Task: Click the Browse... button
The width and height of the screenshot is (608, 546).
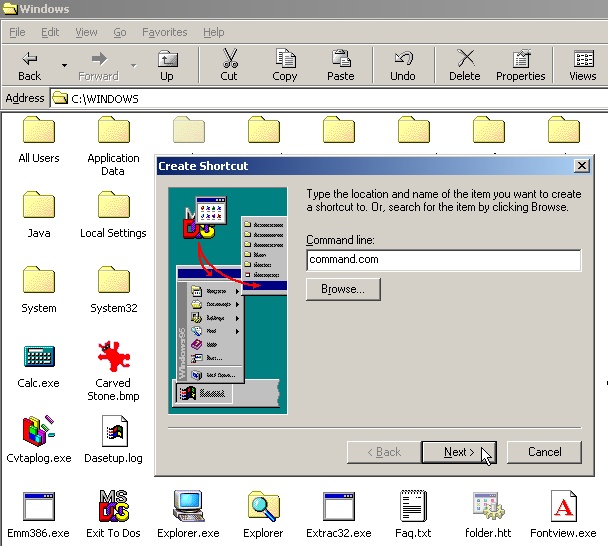Action: coord(343,289)
